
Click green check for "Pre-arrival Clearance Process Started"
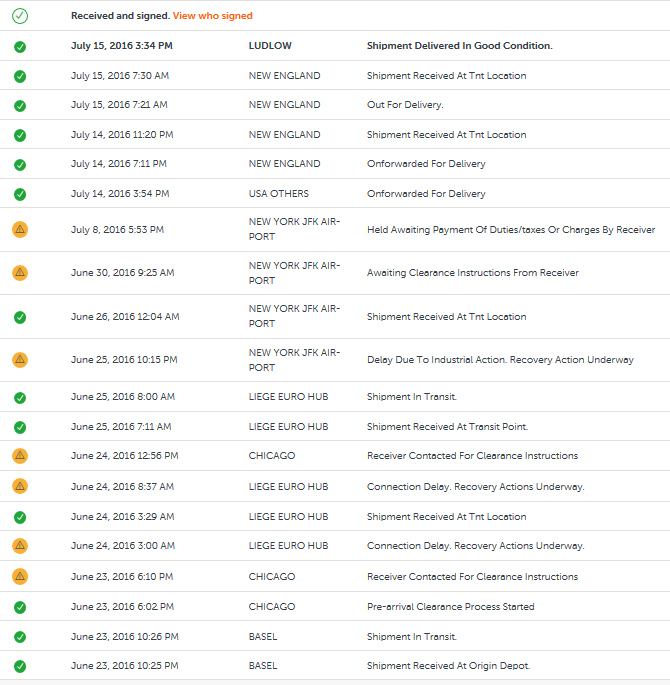tap(20, 607)
